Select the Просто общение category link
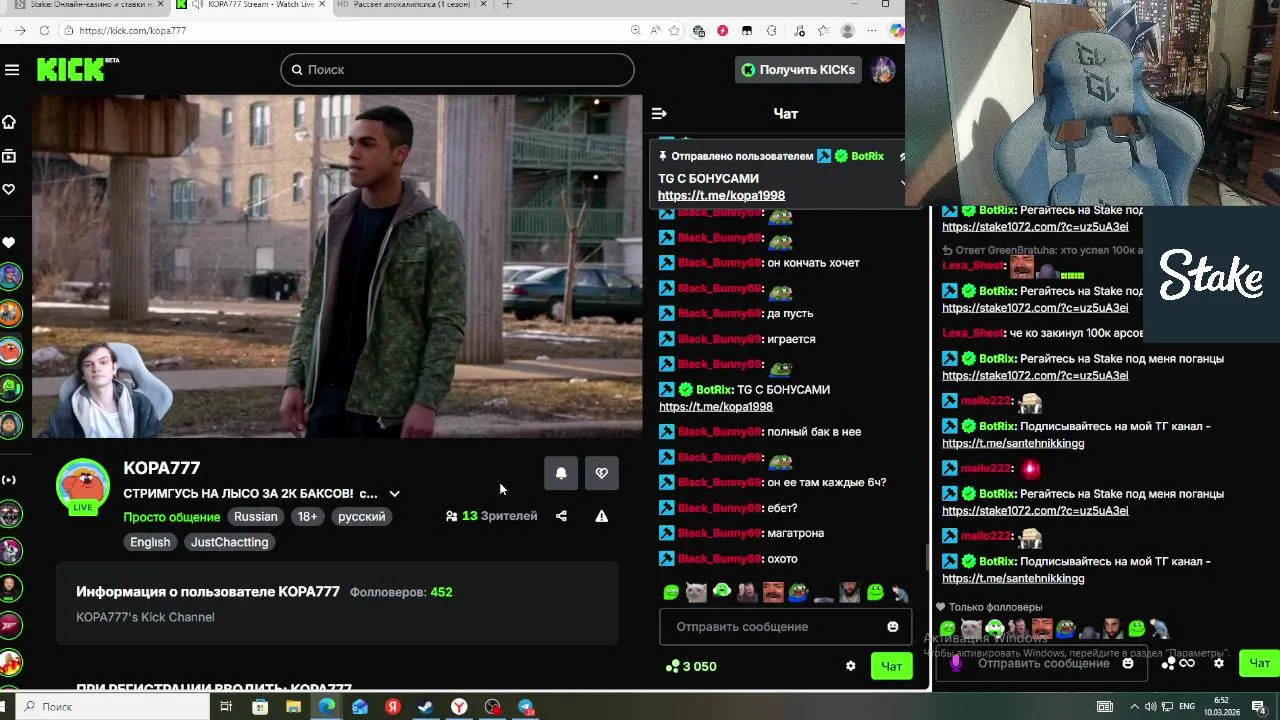 [x=172, y=517]
